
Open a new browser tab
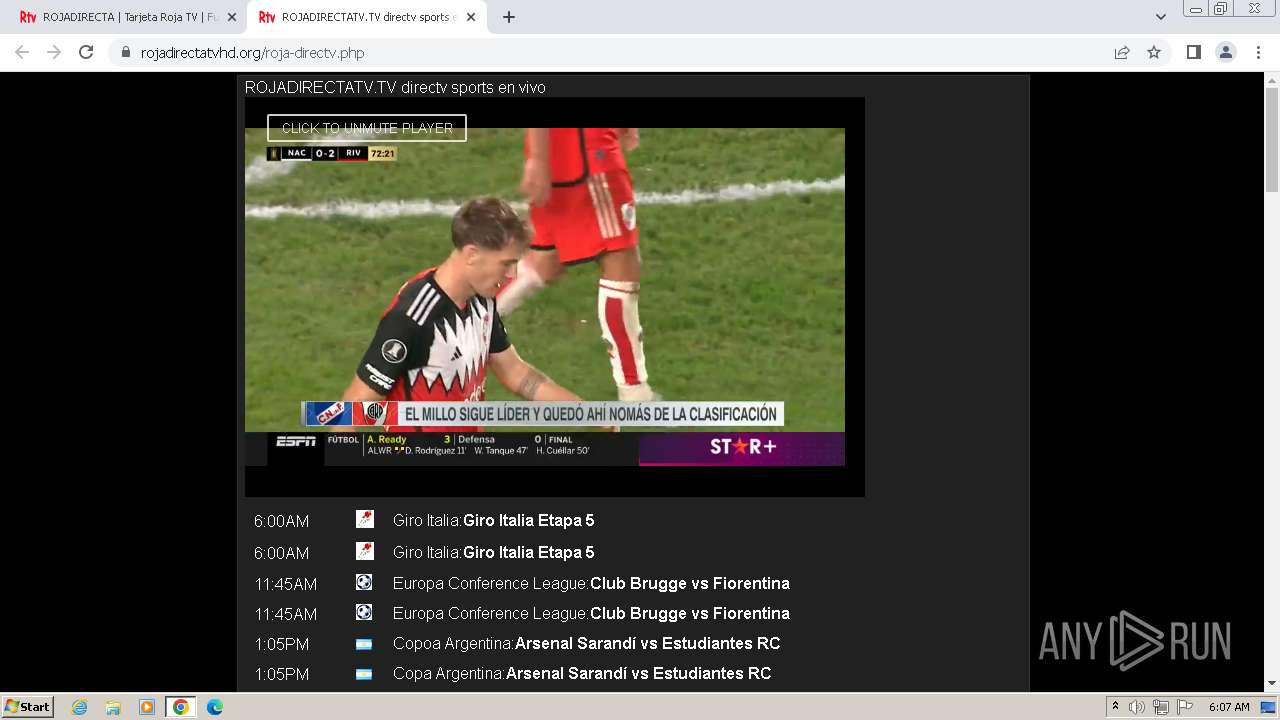click(509, 17)
